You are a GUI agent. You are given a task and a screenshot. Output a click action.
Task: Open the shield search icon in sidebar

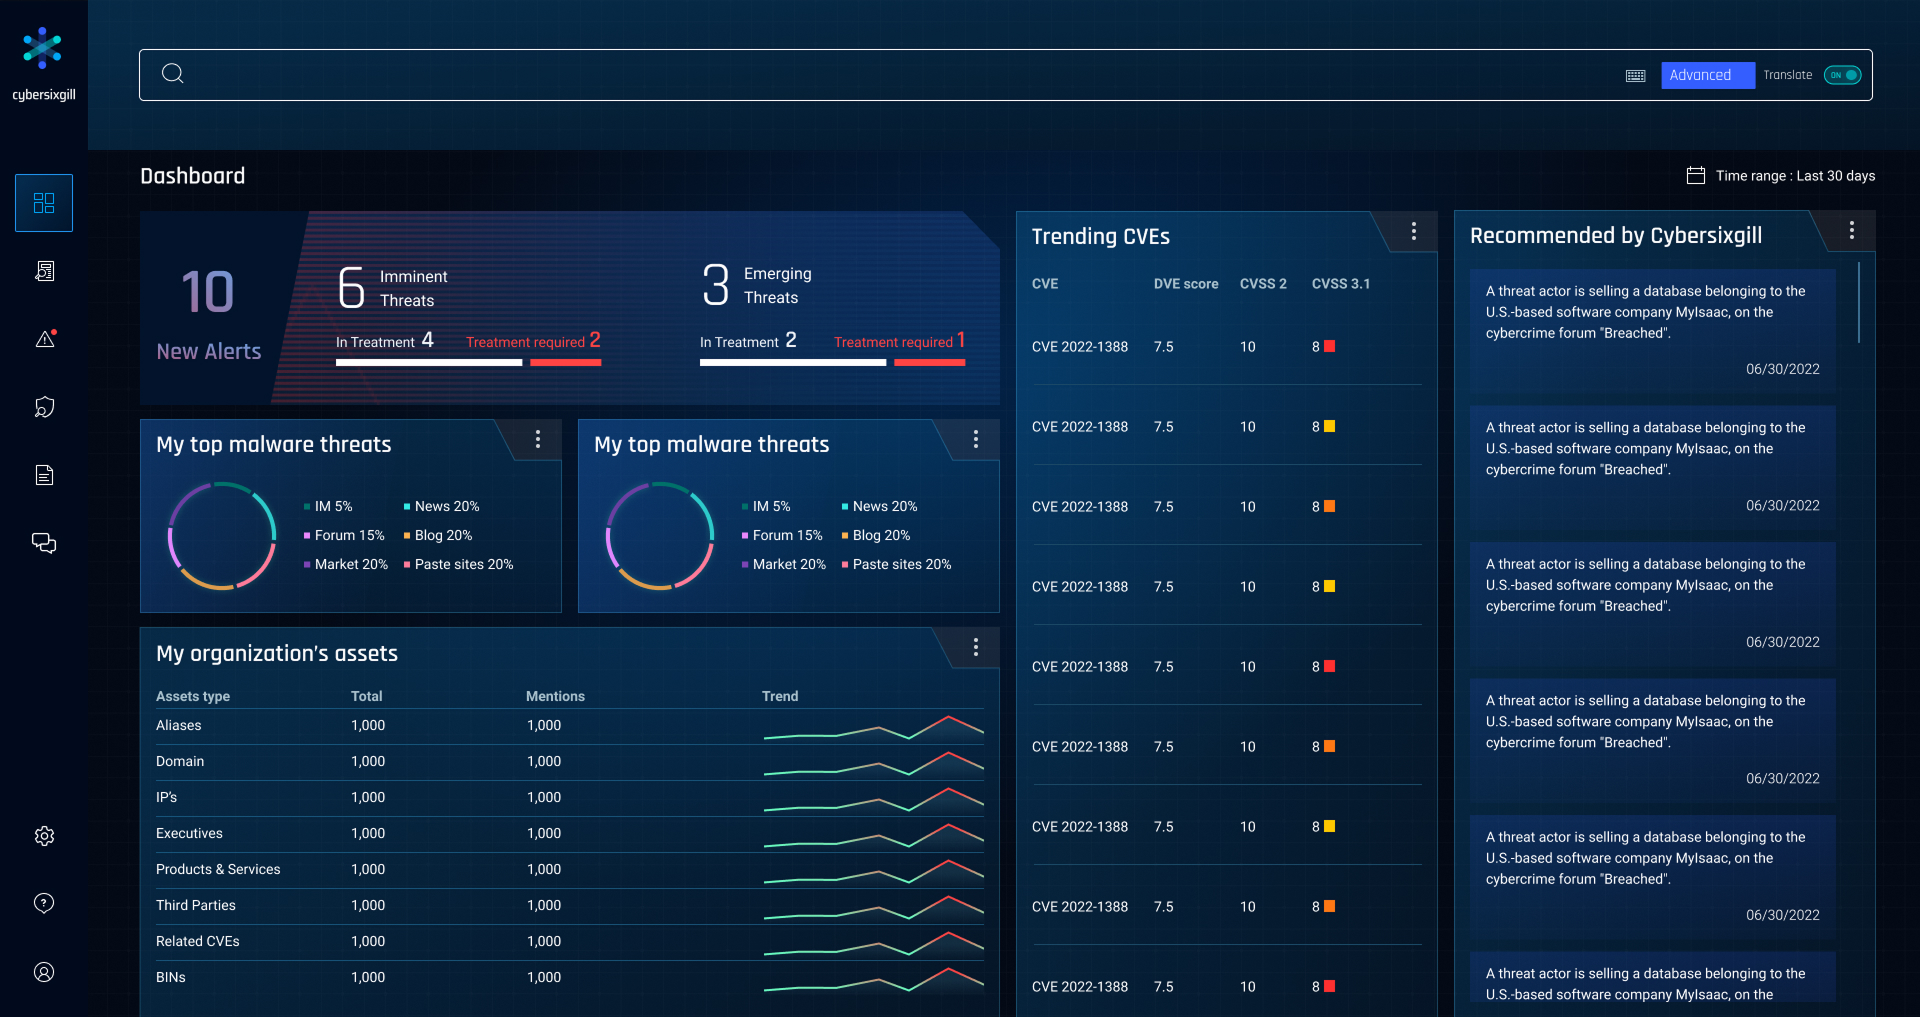coord(44,407)
